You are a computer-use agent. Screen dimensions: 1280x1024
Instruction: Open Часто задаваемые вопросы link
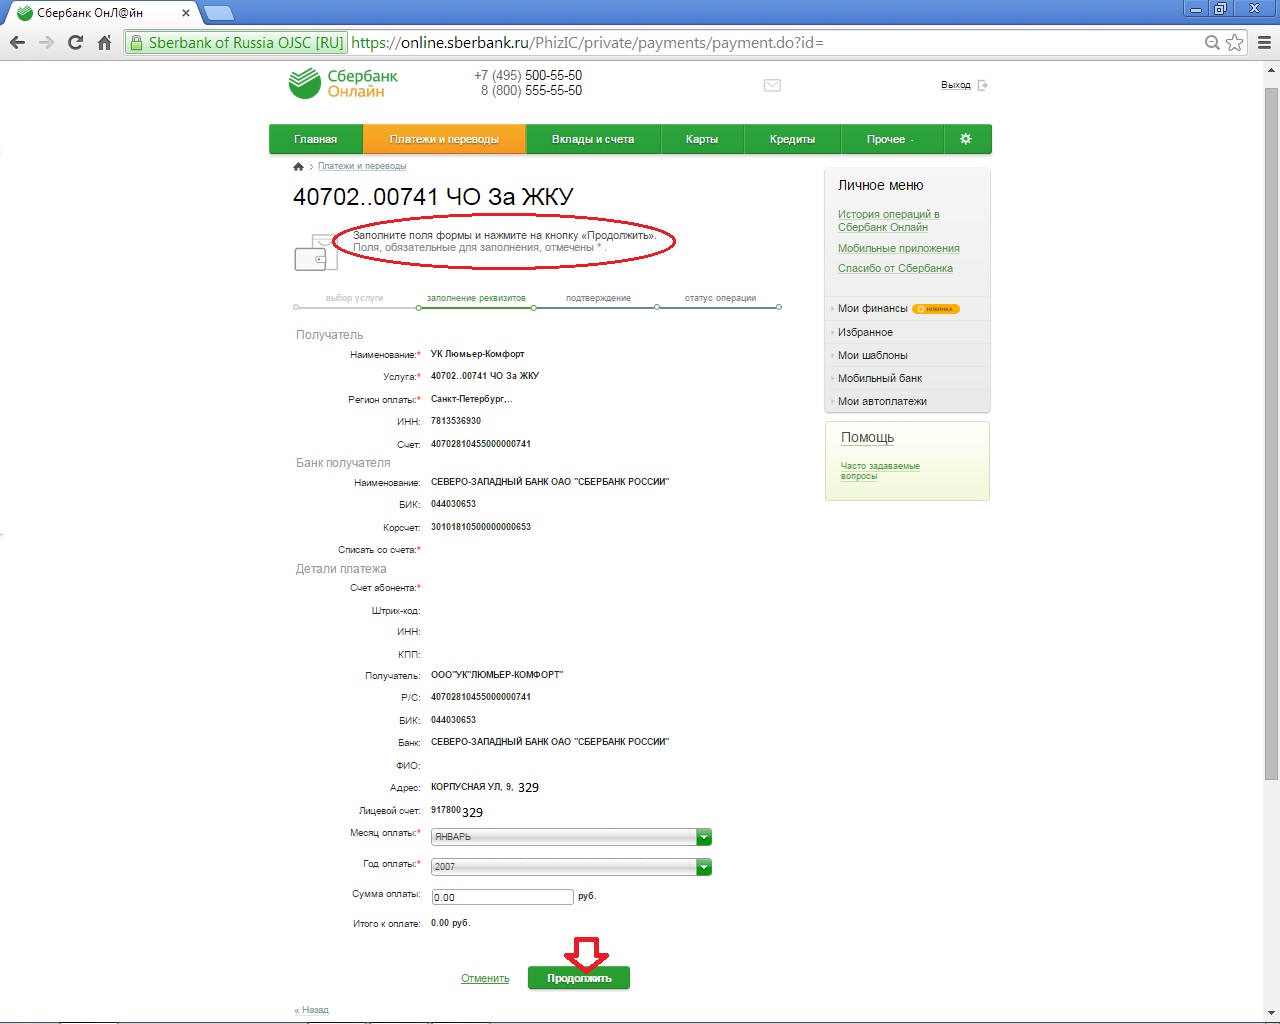[880, 471]
